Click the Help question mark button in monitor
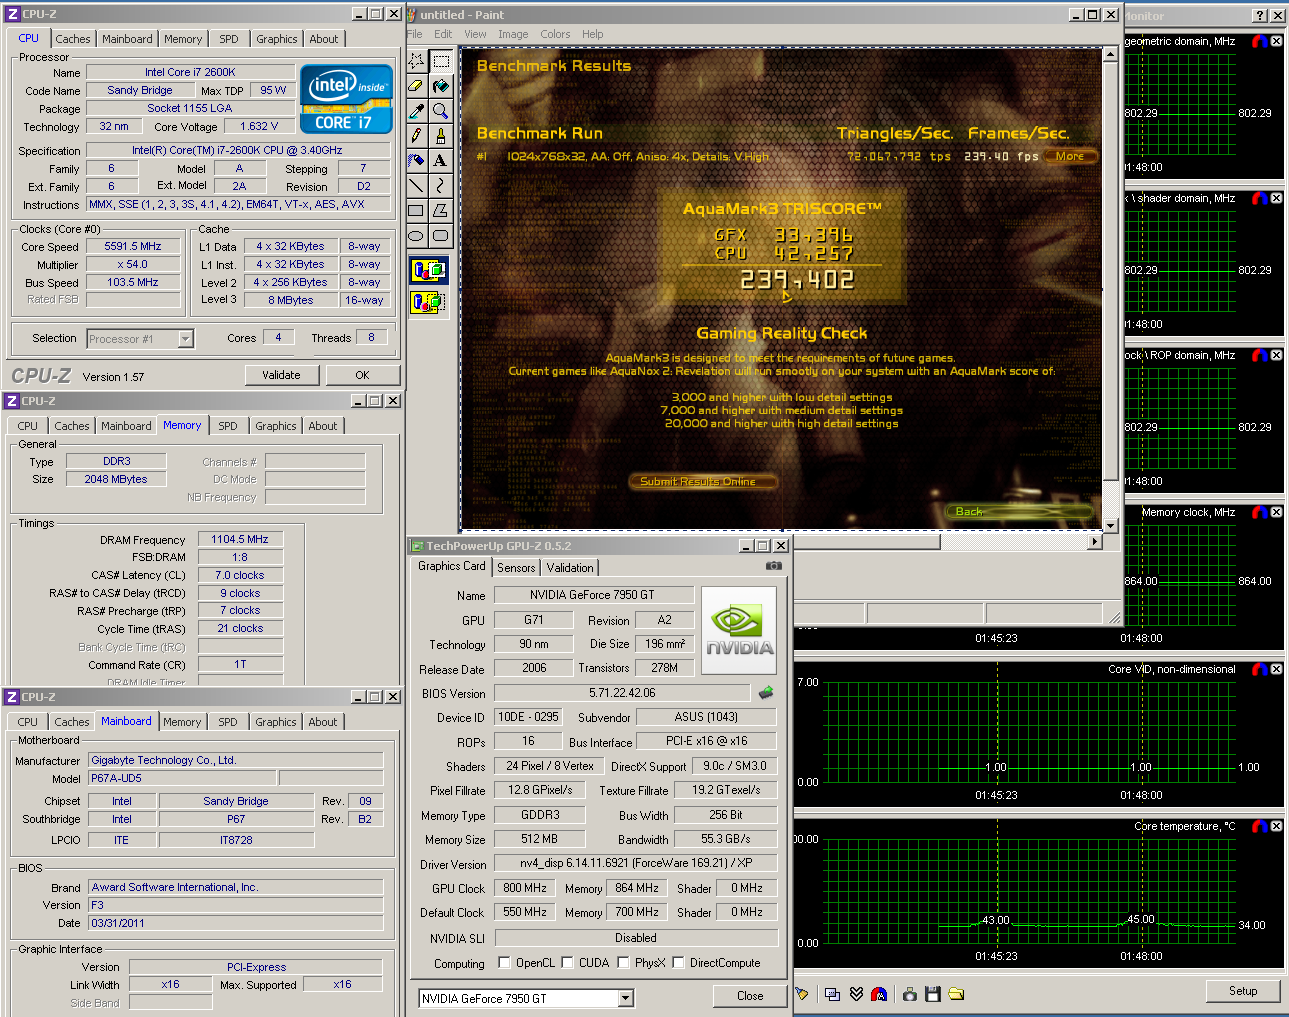 [x=1260, y=15]
